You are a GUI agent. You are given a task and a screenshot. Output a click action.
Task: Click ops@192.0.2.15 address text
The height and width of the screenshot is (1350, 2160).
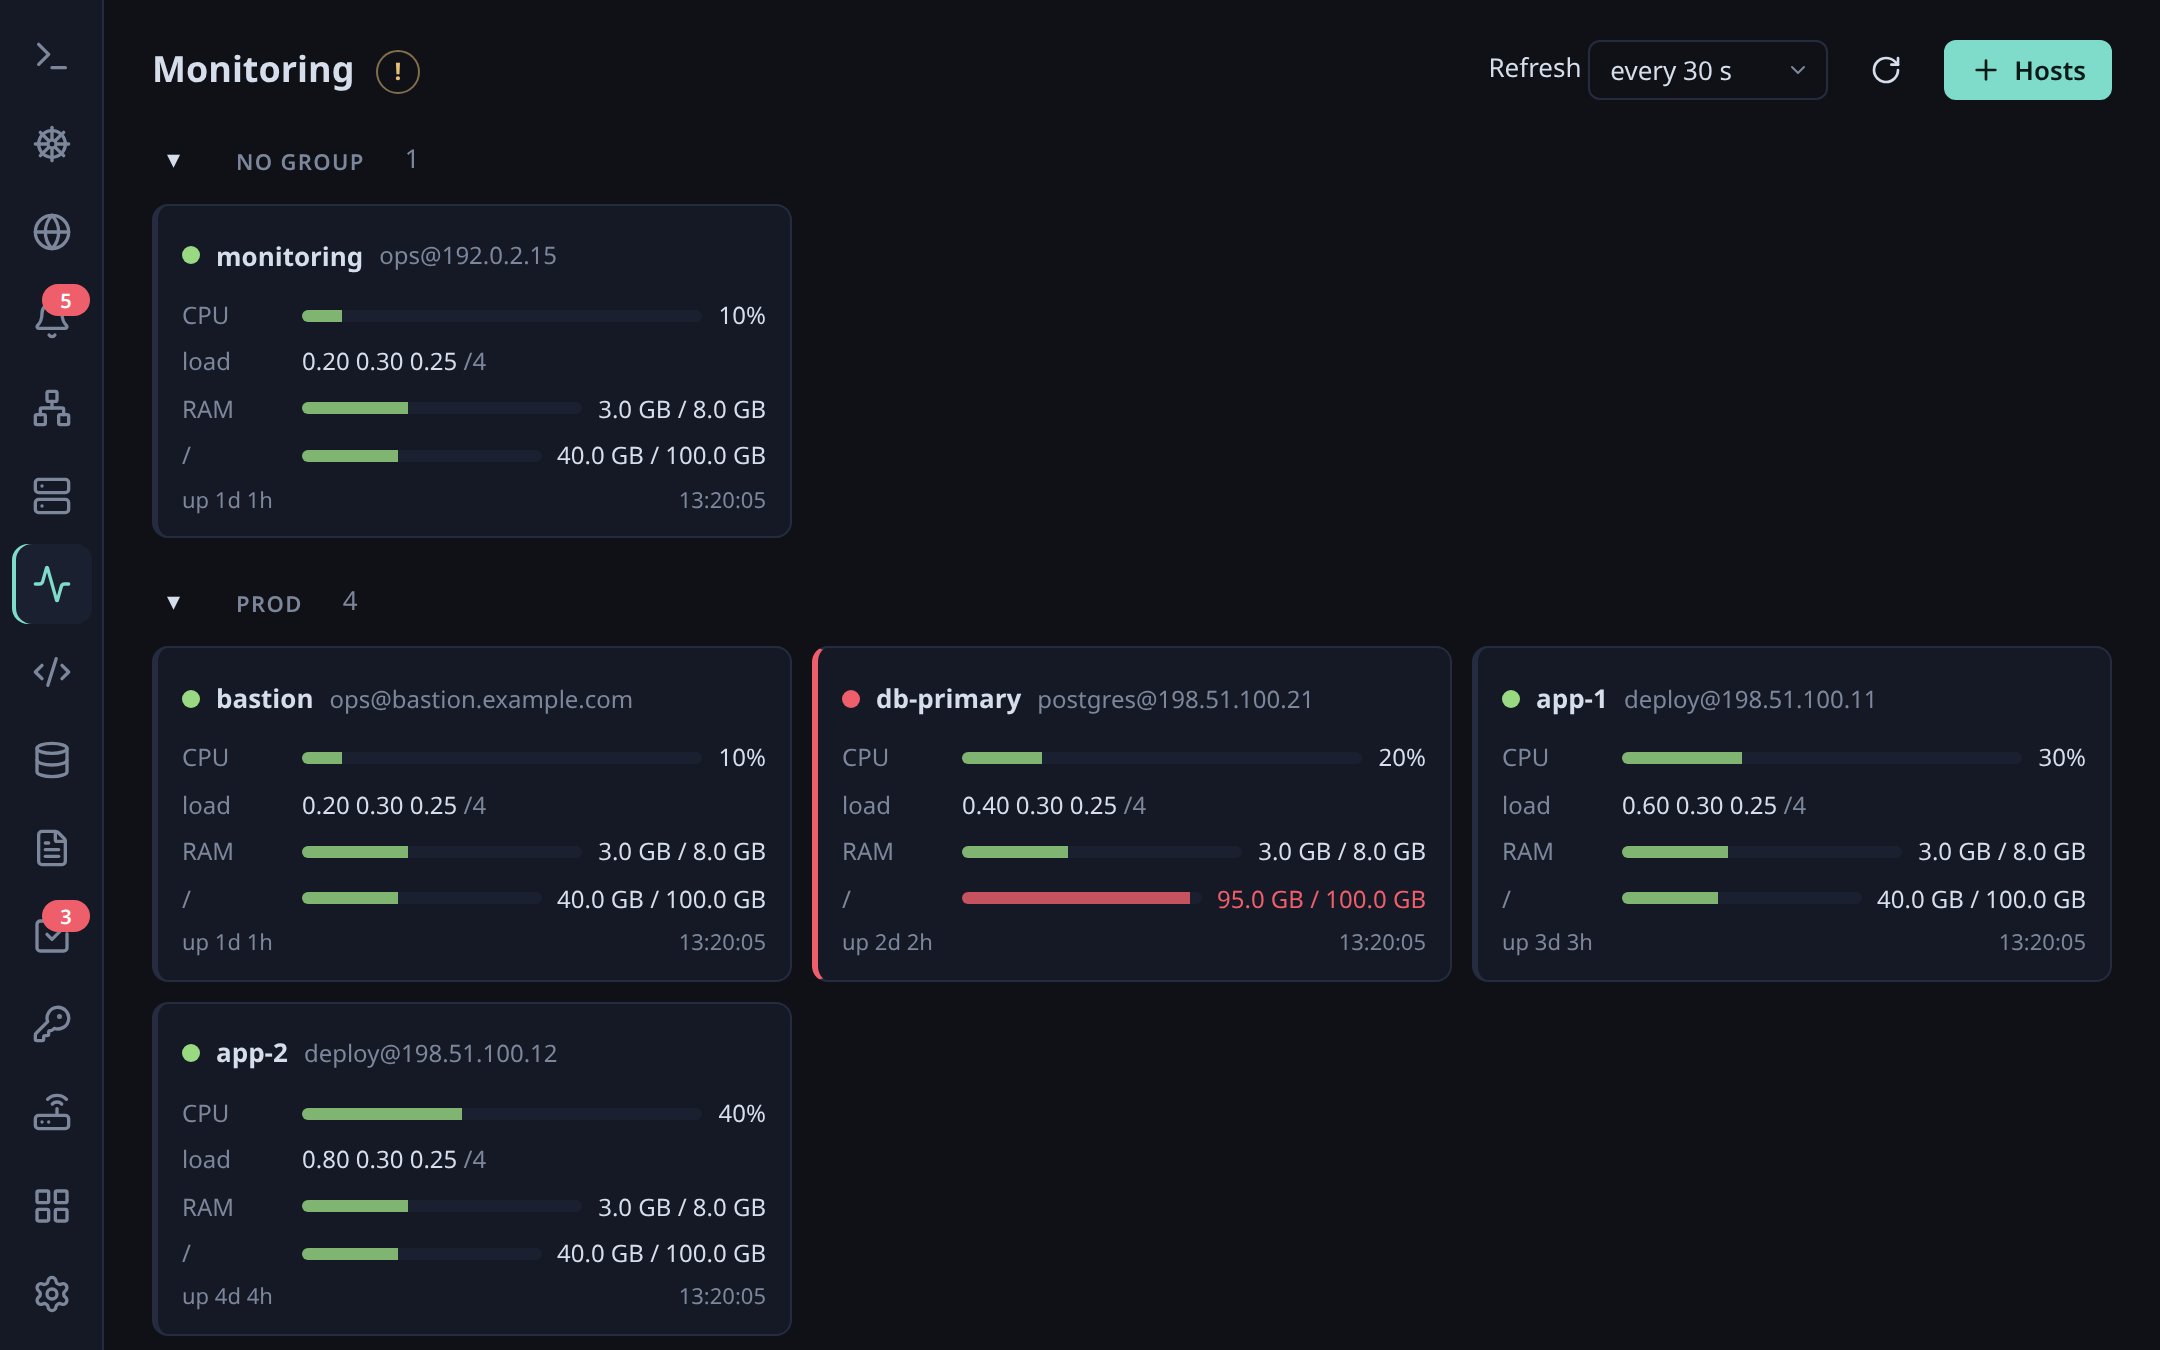(x=467, y=255)
